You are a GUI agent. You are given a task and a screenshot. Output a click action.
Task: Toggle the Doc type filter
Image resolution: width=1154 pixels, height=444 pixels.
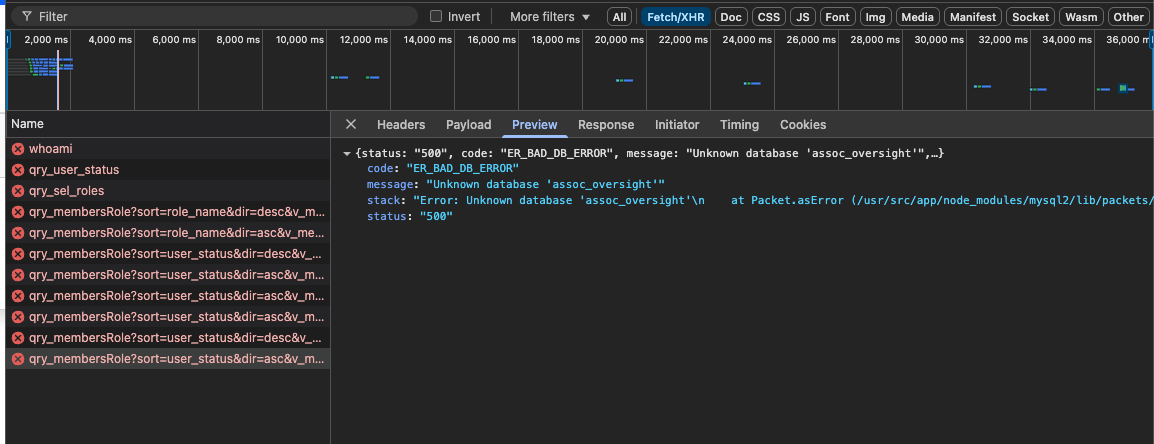731,17
